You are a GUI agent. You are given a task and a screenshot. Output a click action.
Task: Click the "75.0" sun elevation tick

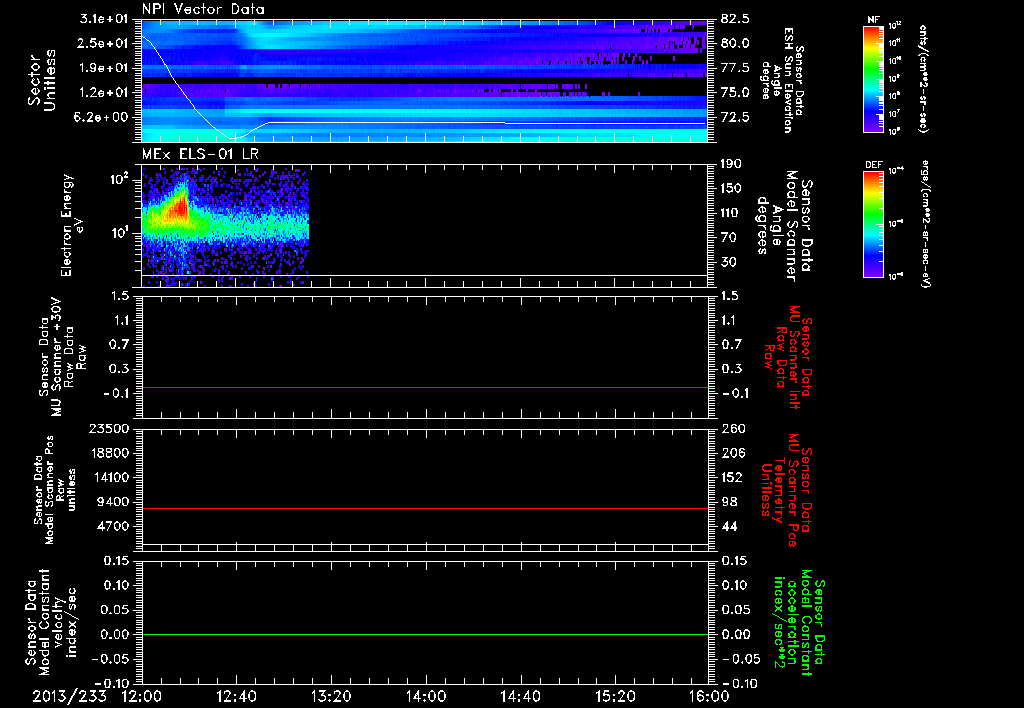735,93
